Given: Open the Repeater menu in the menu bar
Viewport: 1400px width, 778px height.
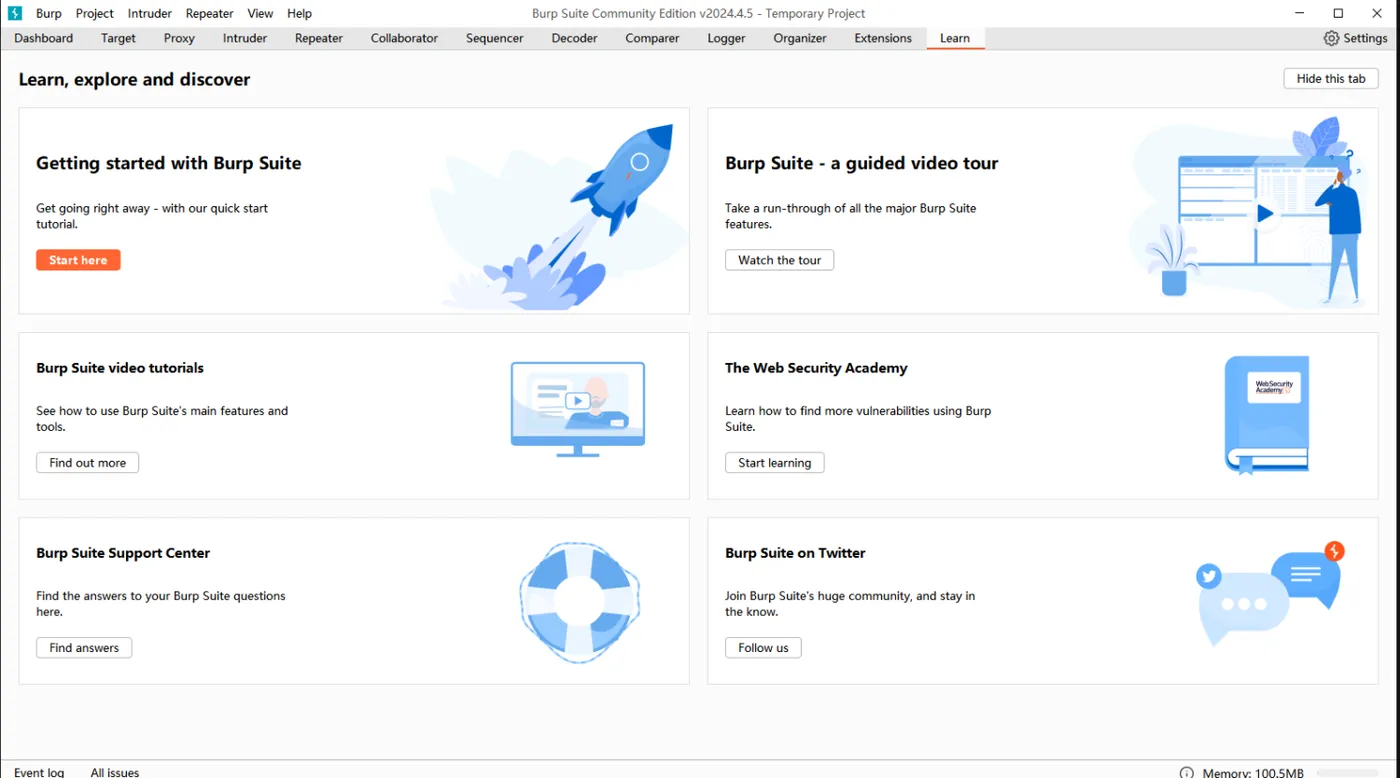Looking at the screenshot, I should tap(210, 13).
